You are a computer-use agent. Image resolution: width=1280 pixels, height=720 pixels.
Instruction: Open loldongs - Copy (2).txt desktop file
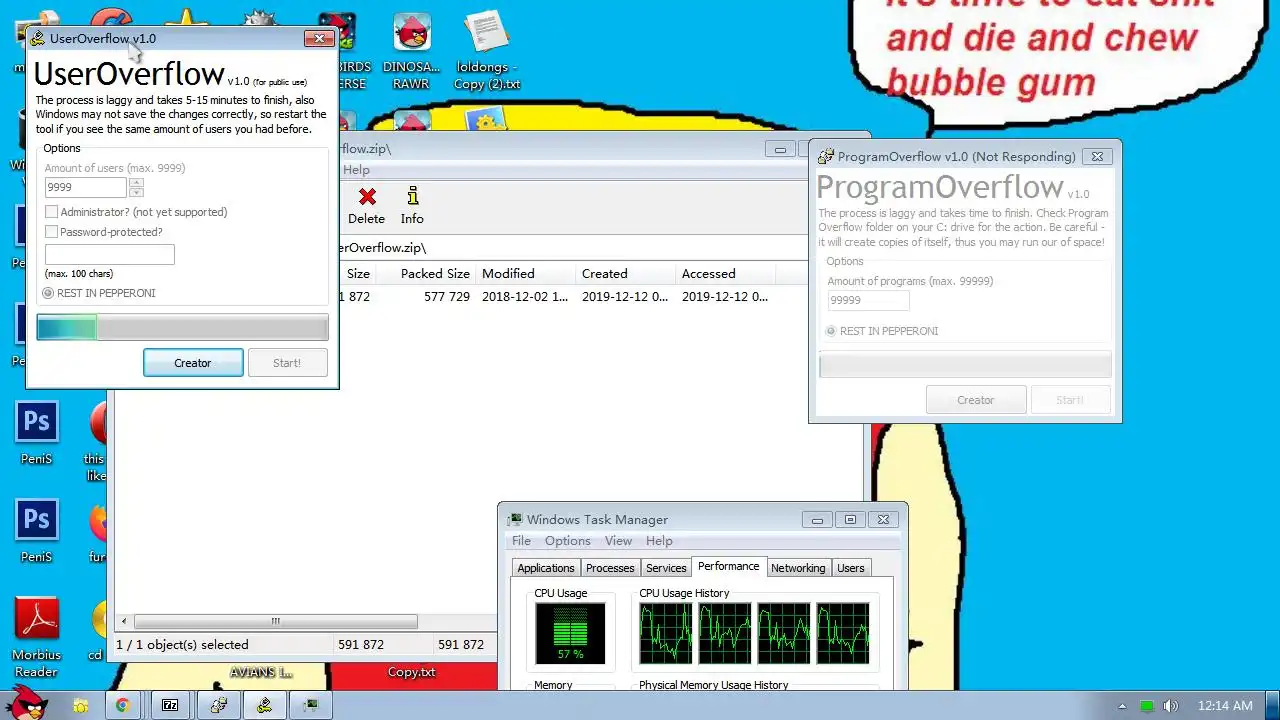[487, 52]
